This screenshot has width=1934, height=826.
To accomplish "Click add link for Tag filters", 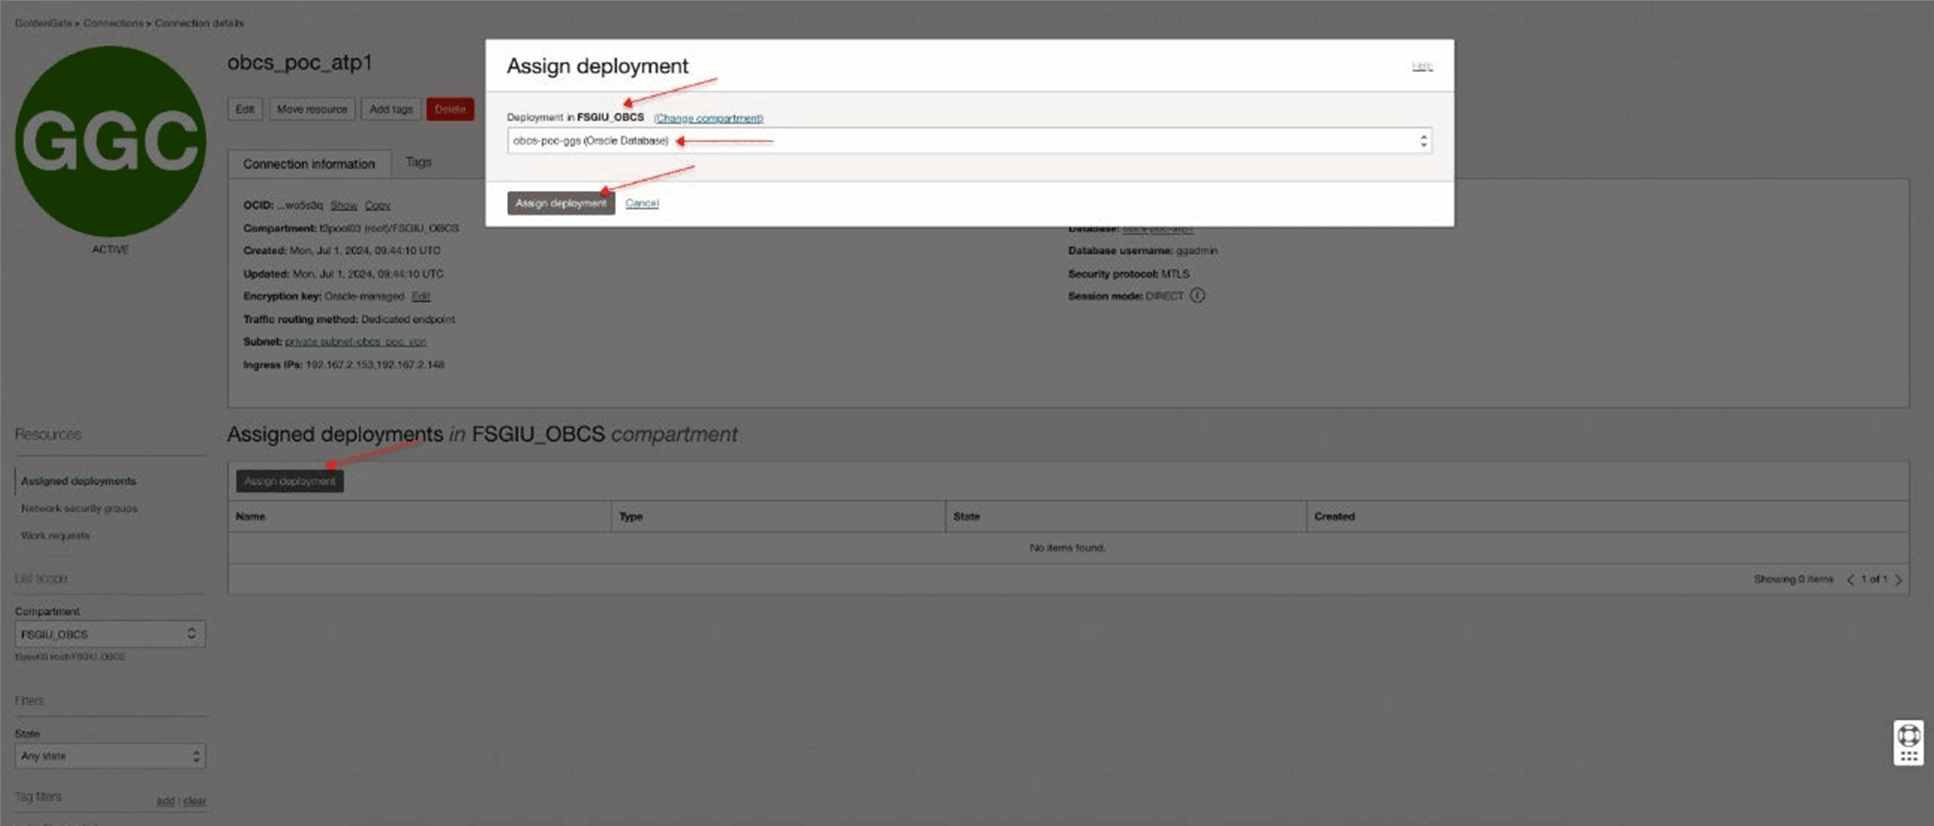I will click(x=165, y=801).
